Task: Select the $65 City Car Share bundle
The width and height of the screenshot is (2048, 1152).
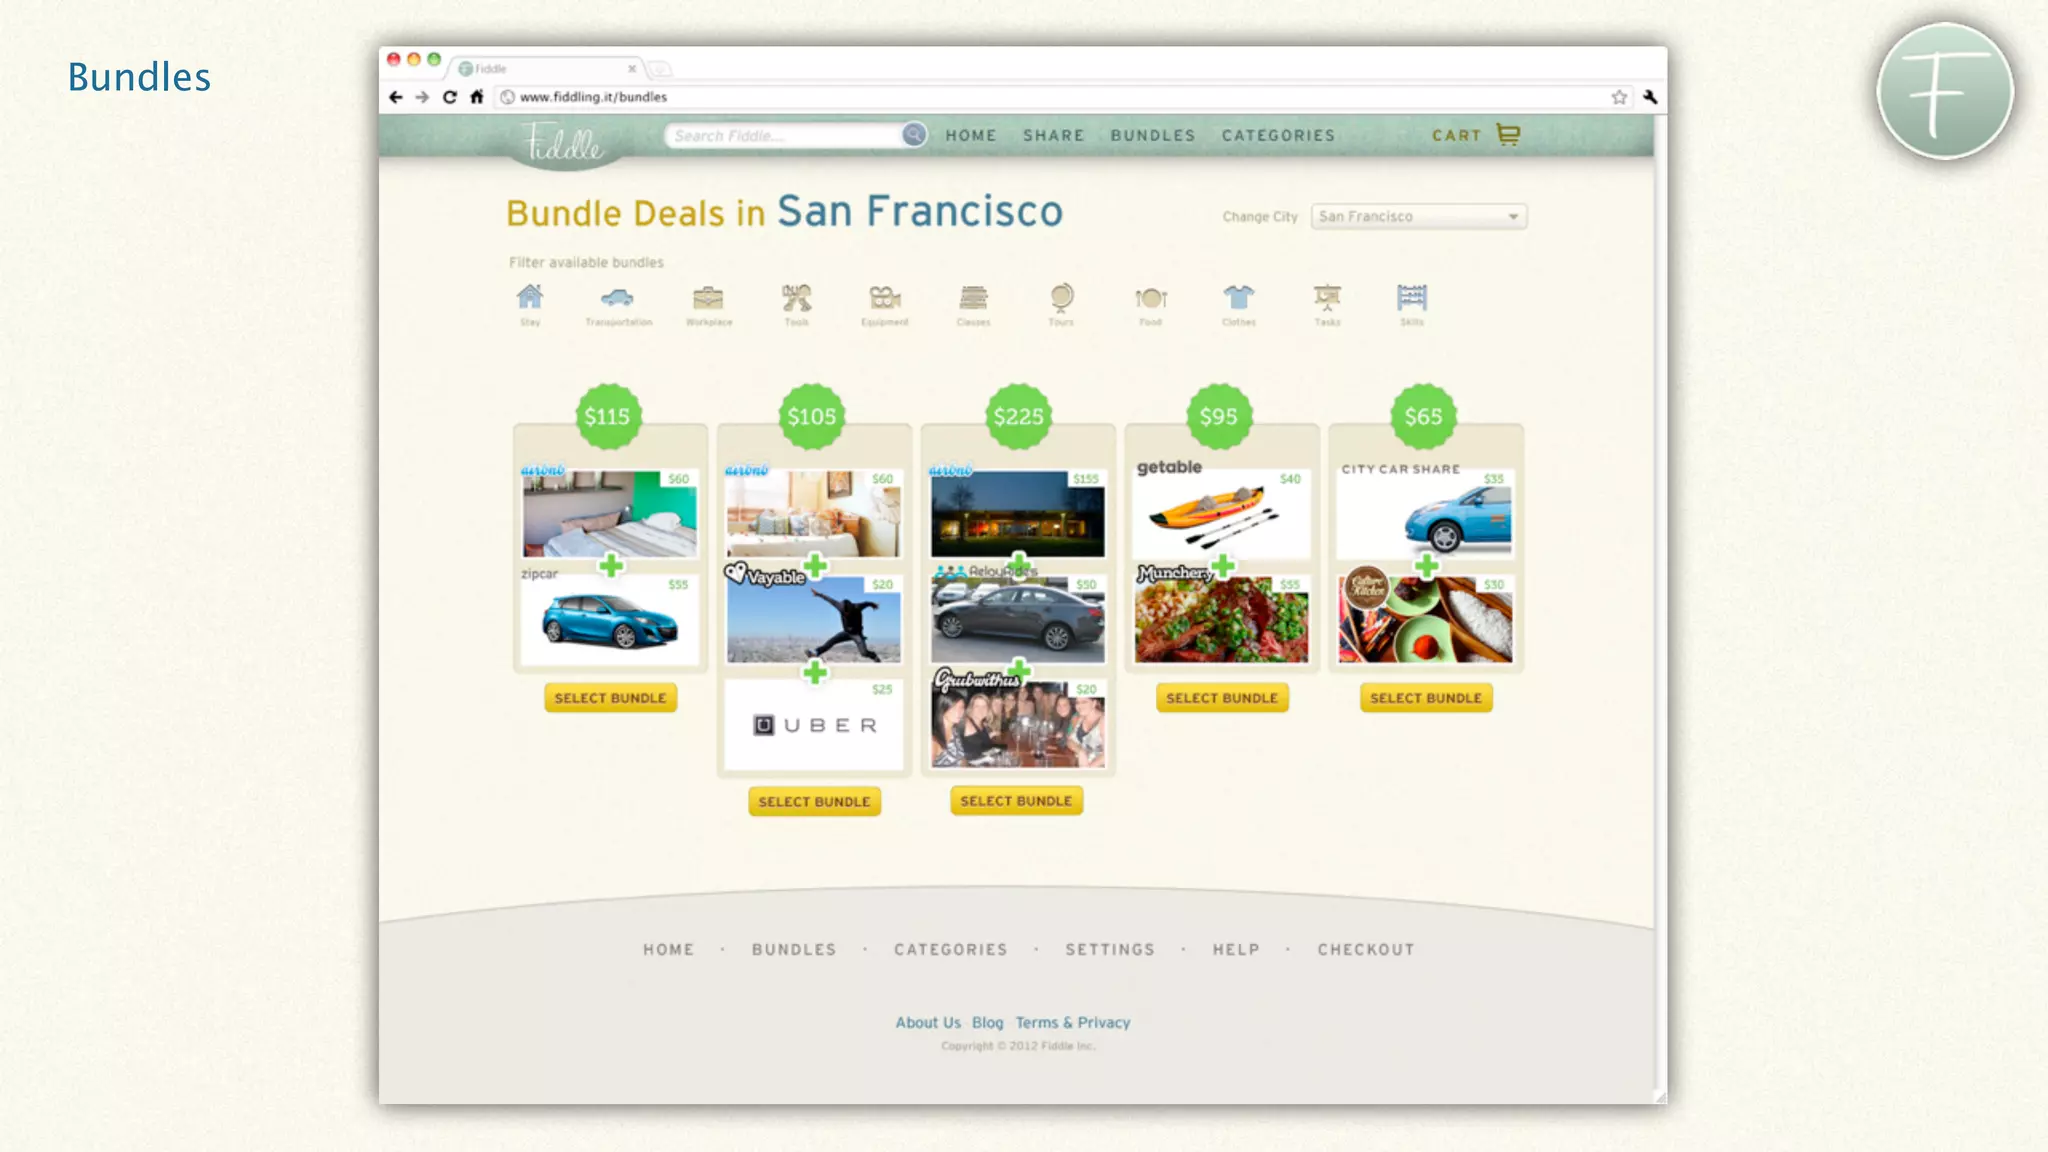Action: coord(1425,698)
